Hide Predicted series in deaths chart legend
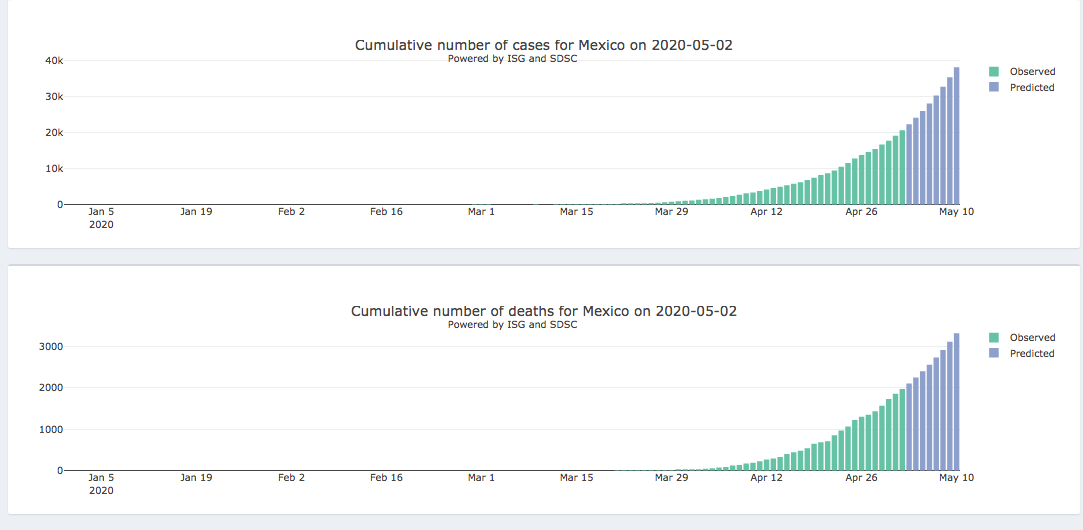1083x530 pixels. 1032,354
